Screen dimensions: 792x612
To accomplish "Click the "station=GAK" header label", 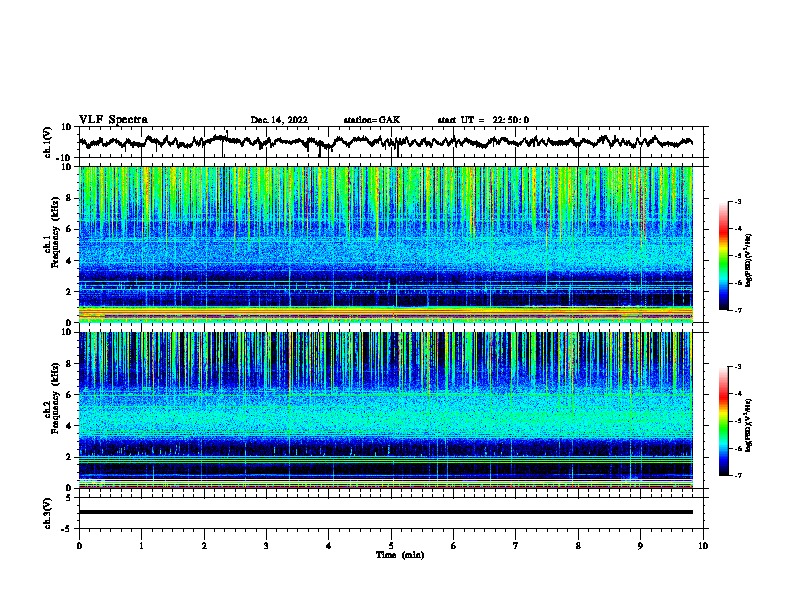I will [x=372, y=120].
